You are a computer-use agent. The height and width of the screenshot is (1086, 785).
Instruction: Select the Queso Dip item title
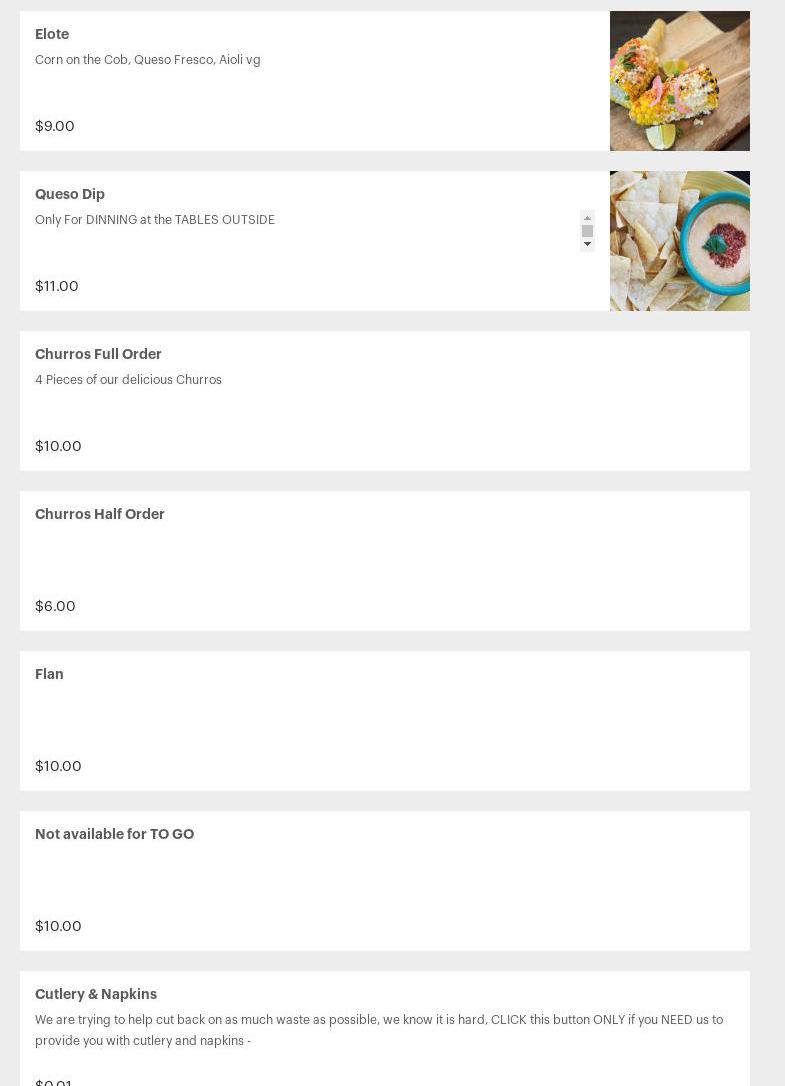point(70,194)
